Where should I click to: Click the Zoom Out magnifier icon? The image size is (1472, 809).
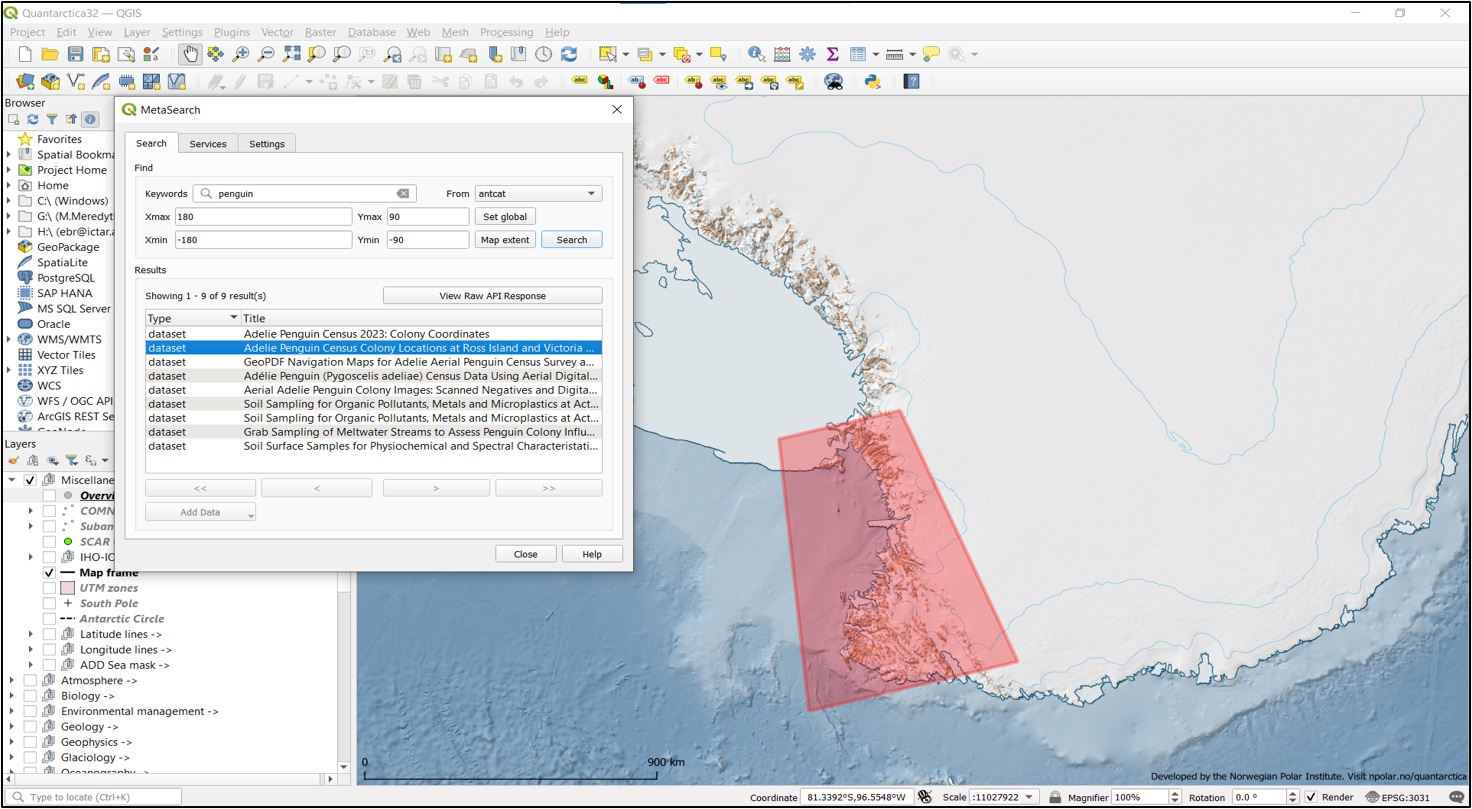[267, 54]
